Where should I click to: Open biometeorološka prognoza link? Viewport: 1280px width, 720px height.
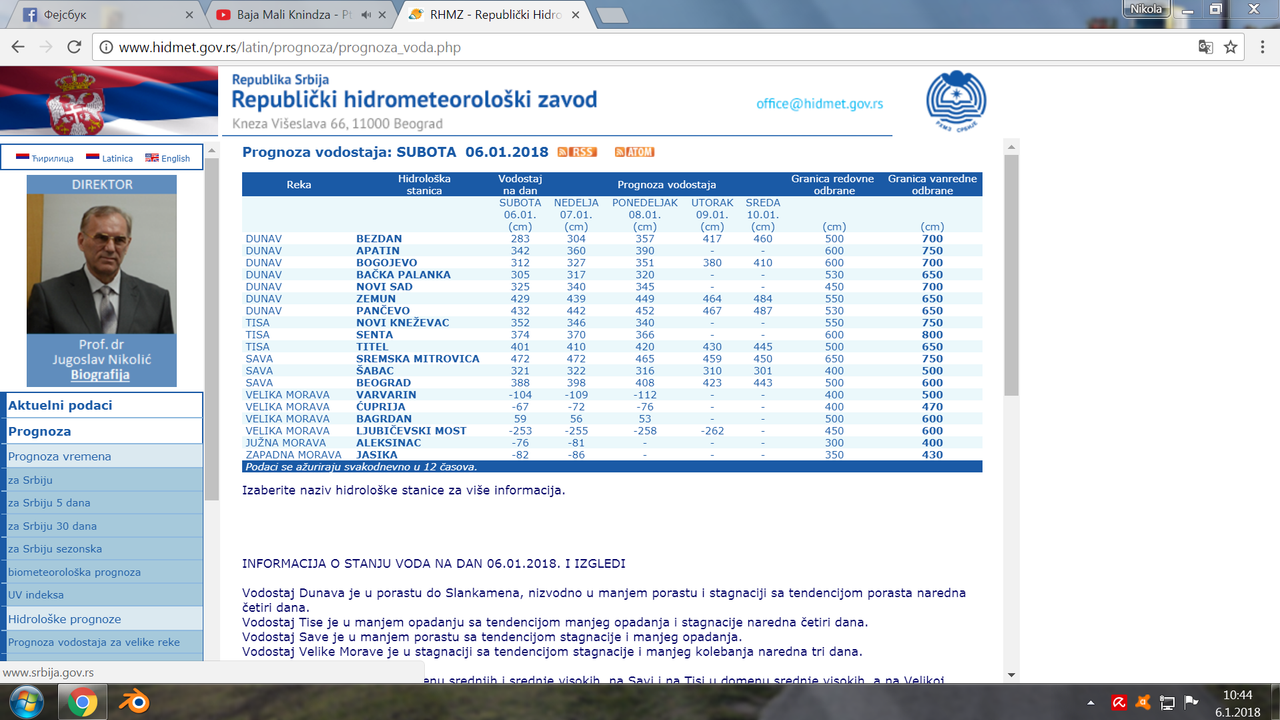(x=102, y=572)
